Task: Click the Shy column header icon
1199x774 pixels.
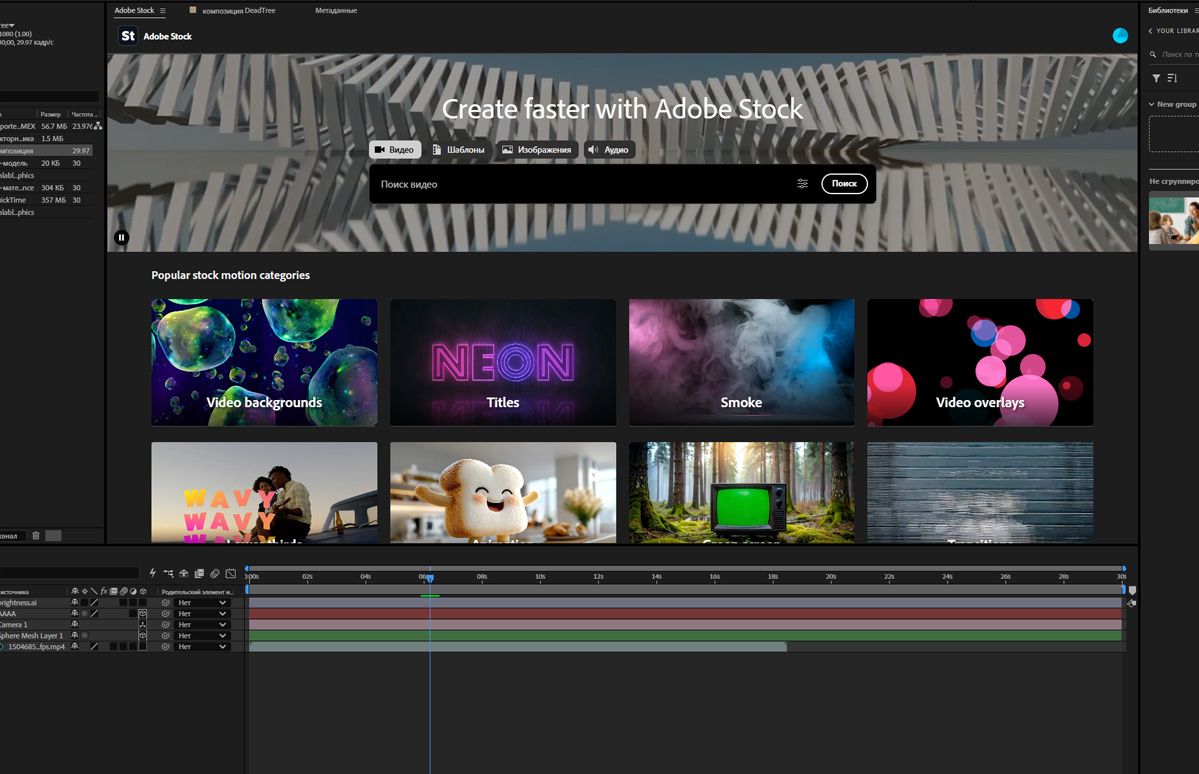Action: [74, 591]
